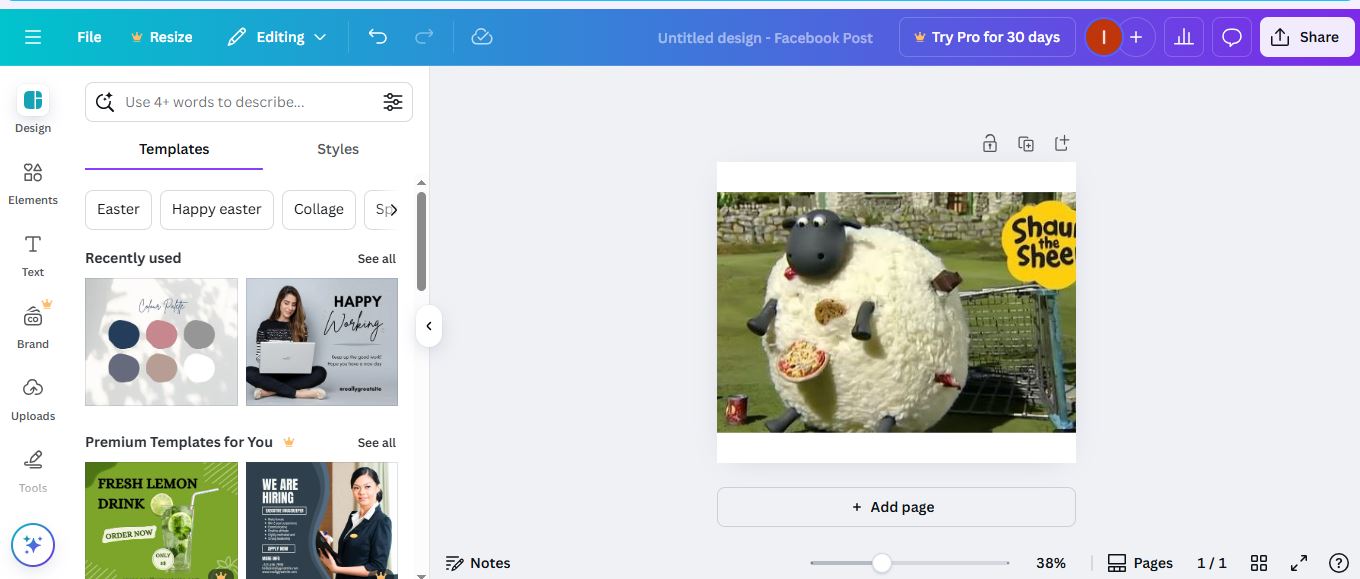This screenshot has height=579, width=1360.
Task: Select the Shaun the Sheep image on canvas
Action: [896, 312]
